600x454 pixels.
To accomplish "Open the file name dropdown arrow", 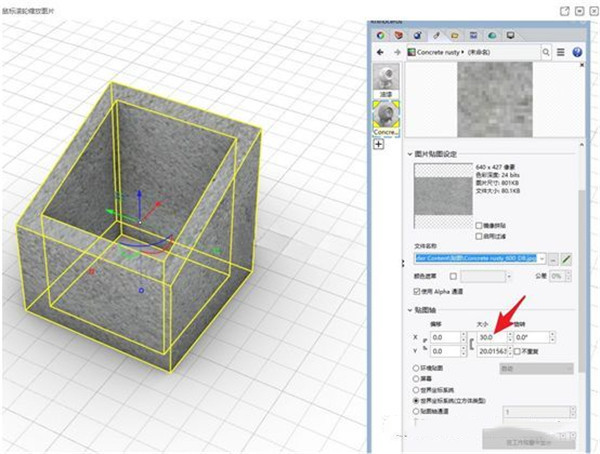I will tap(542, 259).
